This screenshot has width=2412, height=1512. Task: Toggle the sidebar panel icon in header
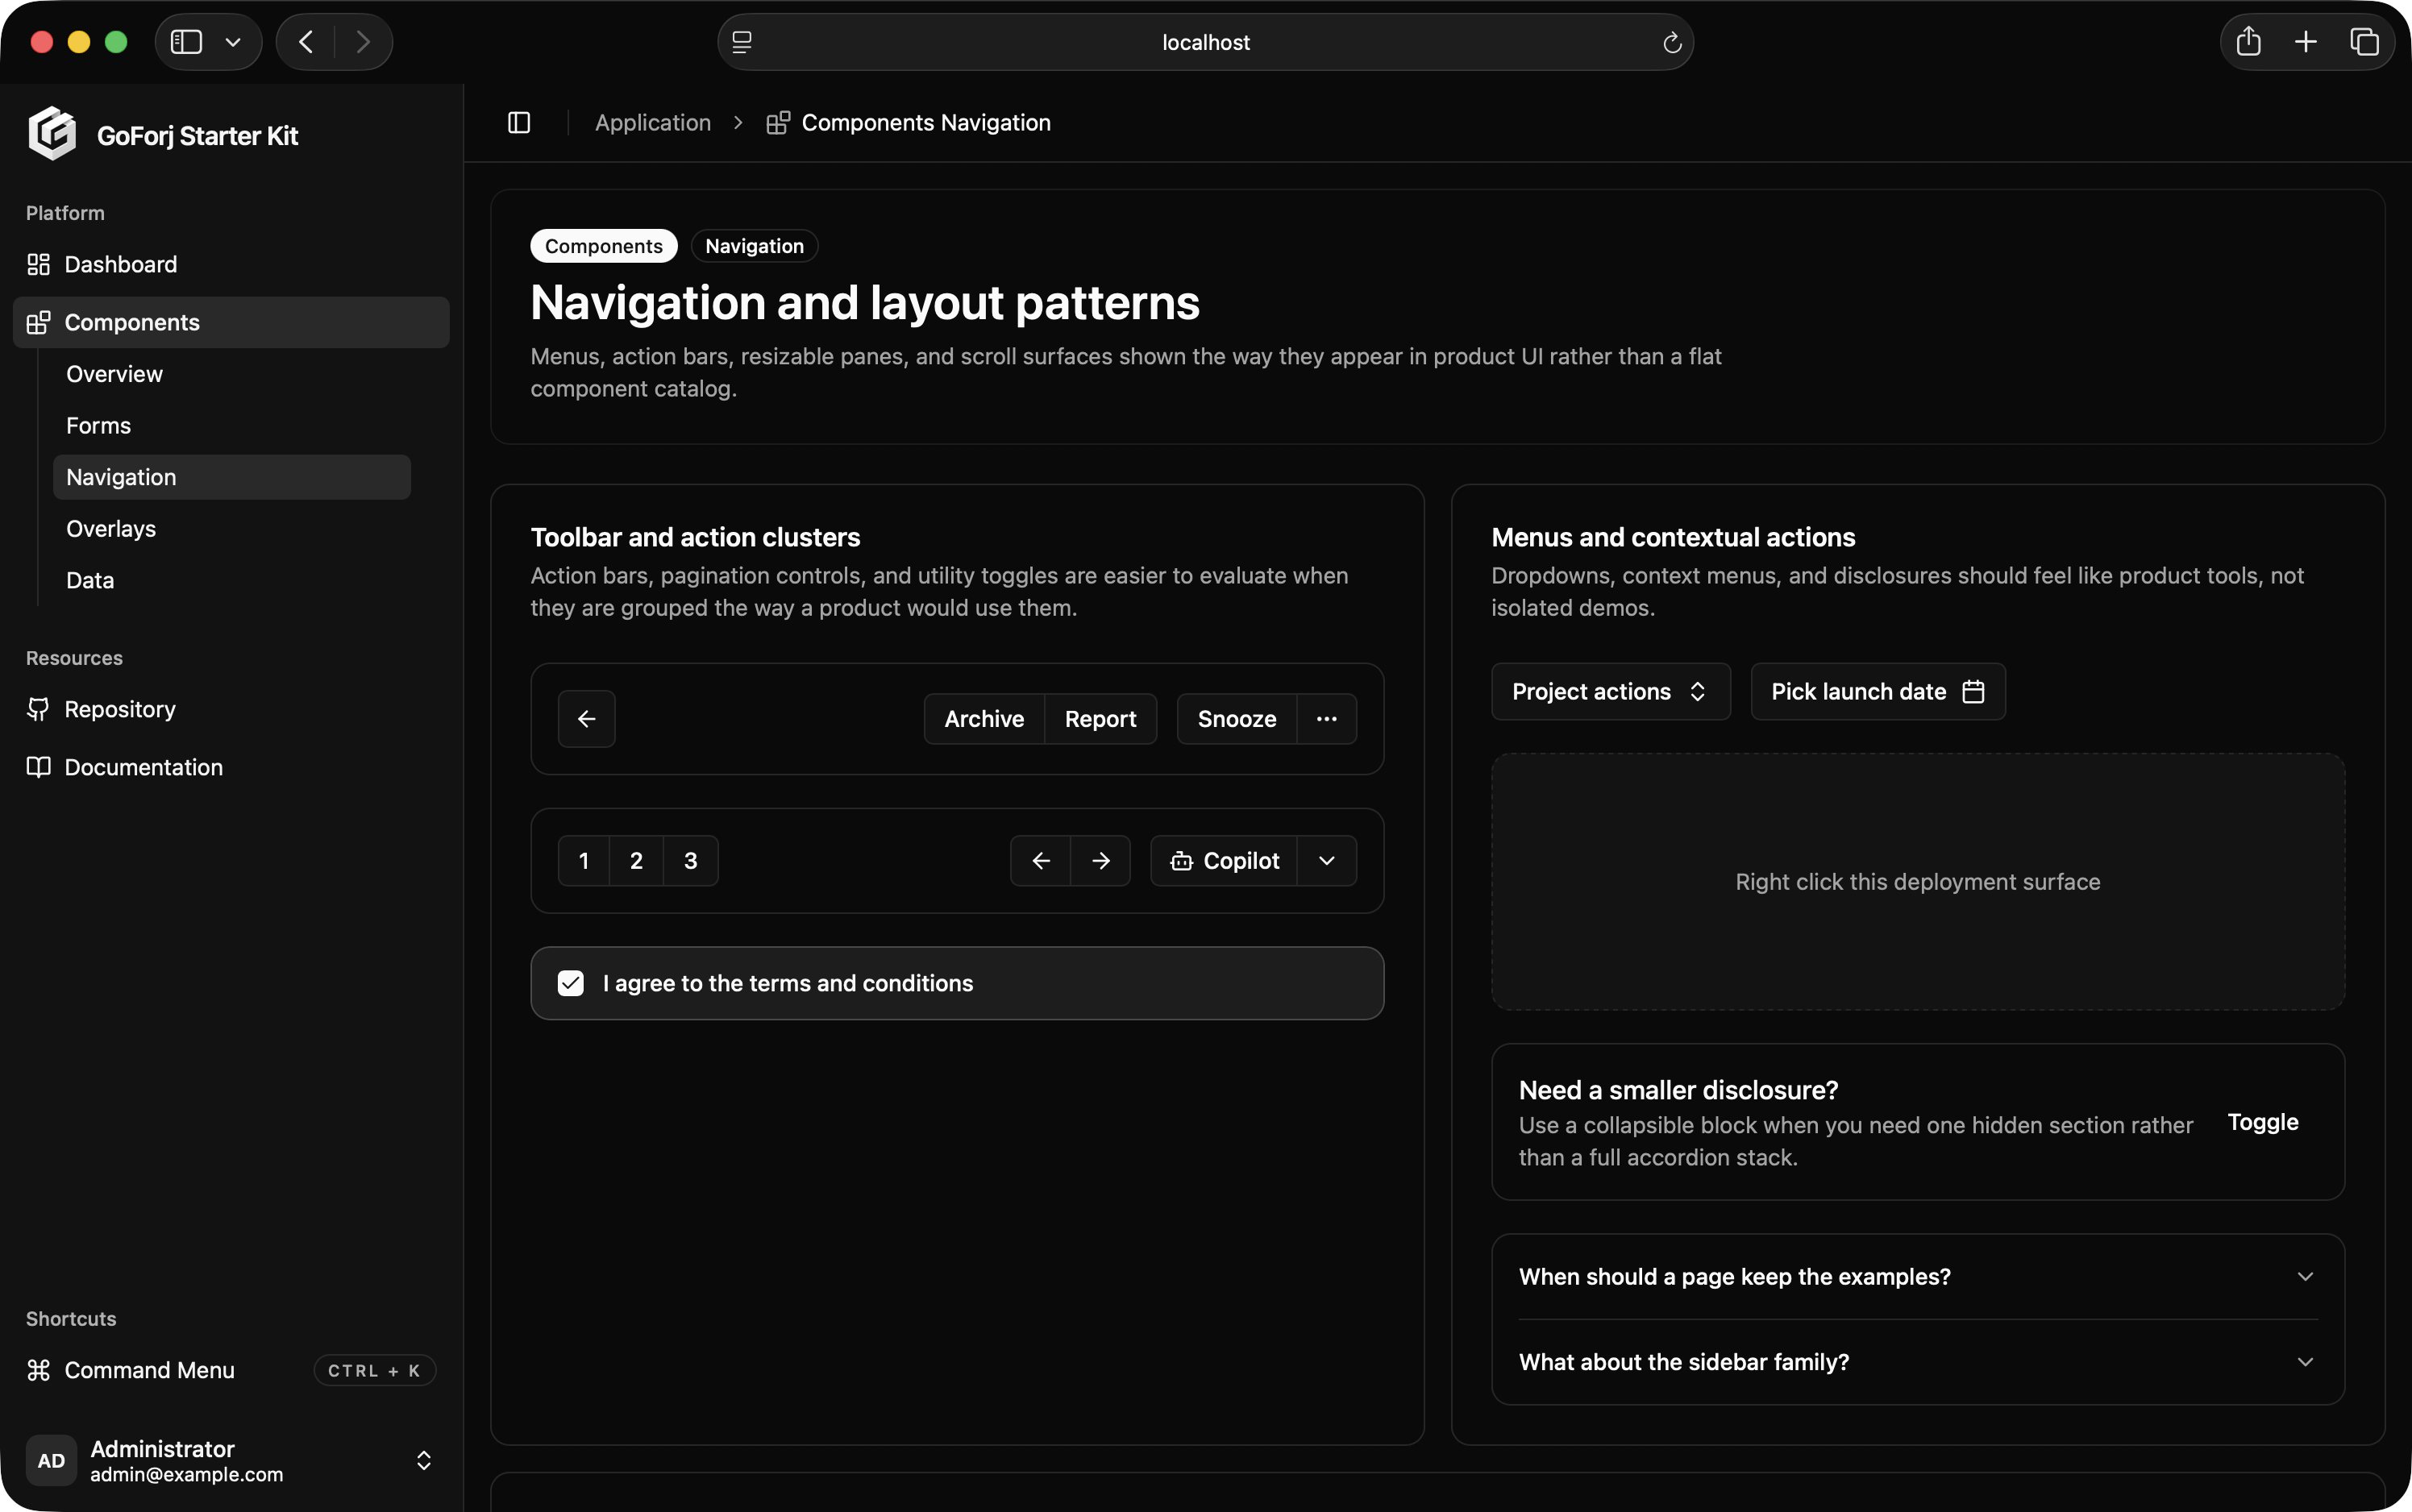pos(519,123)
